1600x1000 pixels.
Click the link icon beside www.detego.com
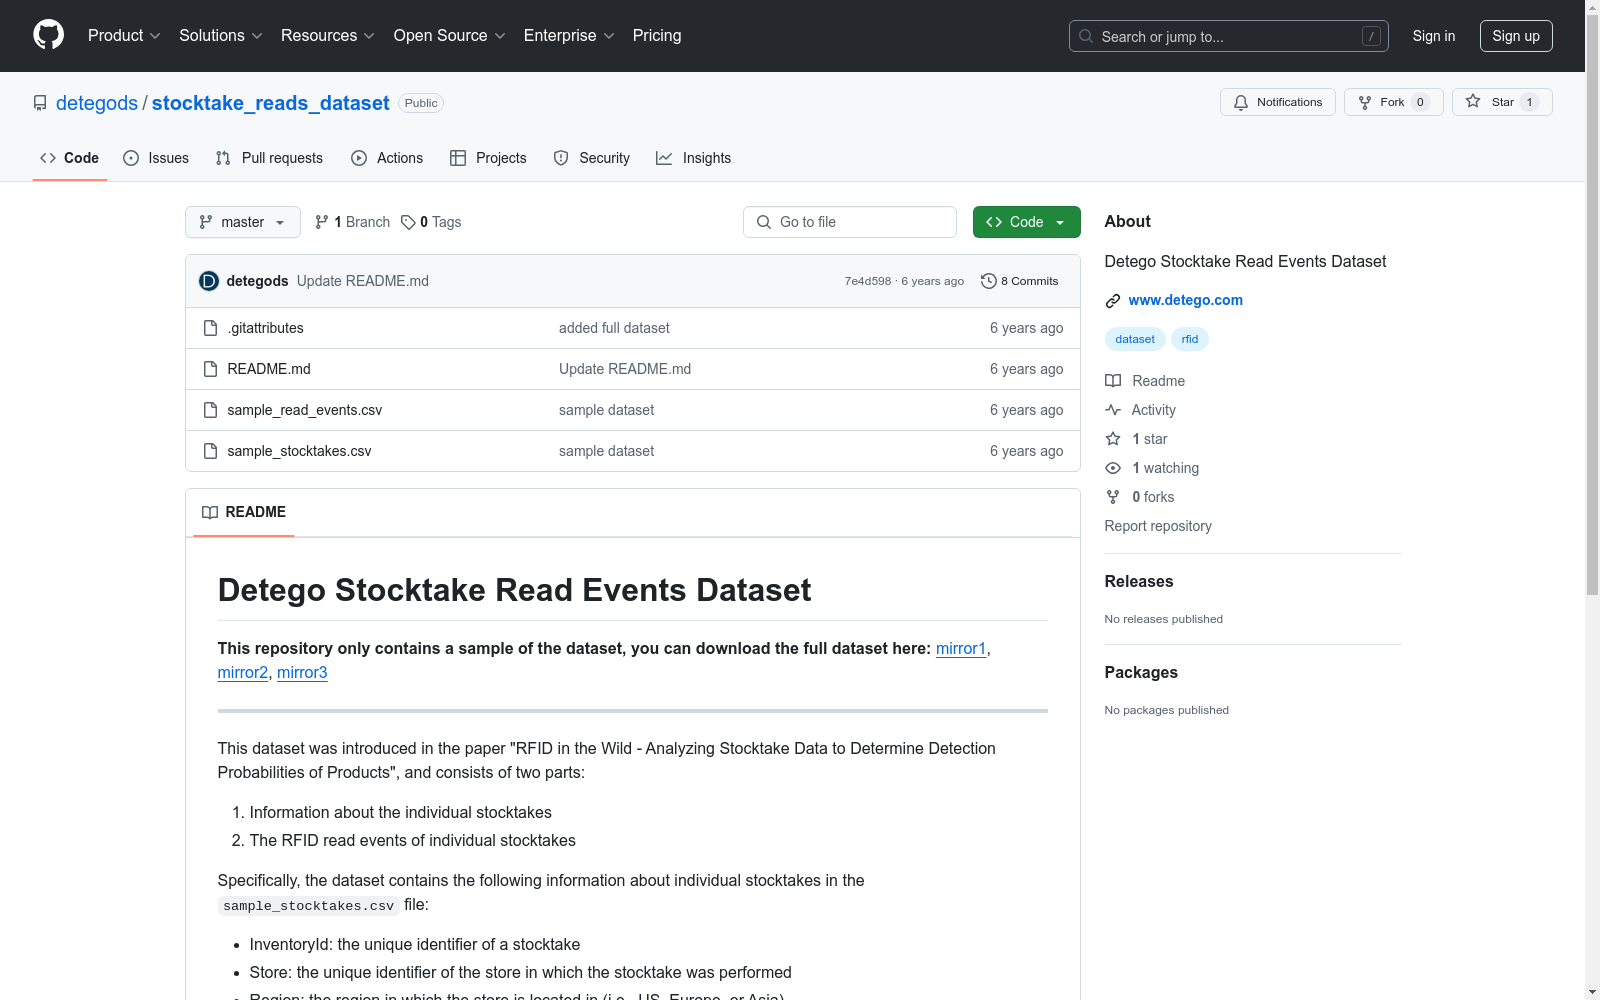pos(1113,301)
